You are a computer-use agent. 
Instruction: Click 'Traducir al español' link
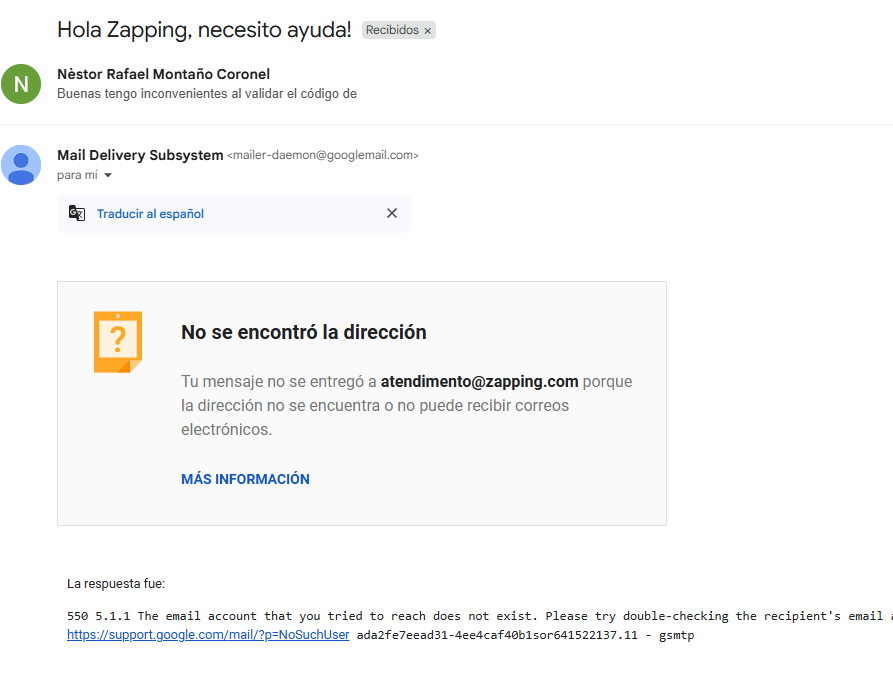click(150, 214)
